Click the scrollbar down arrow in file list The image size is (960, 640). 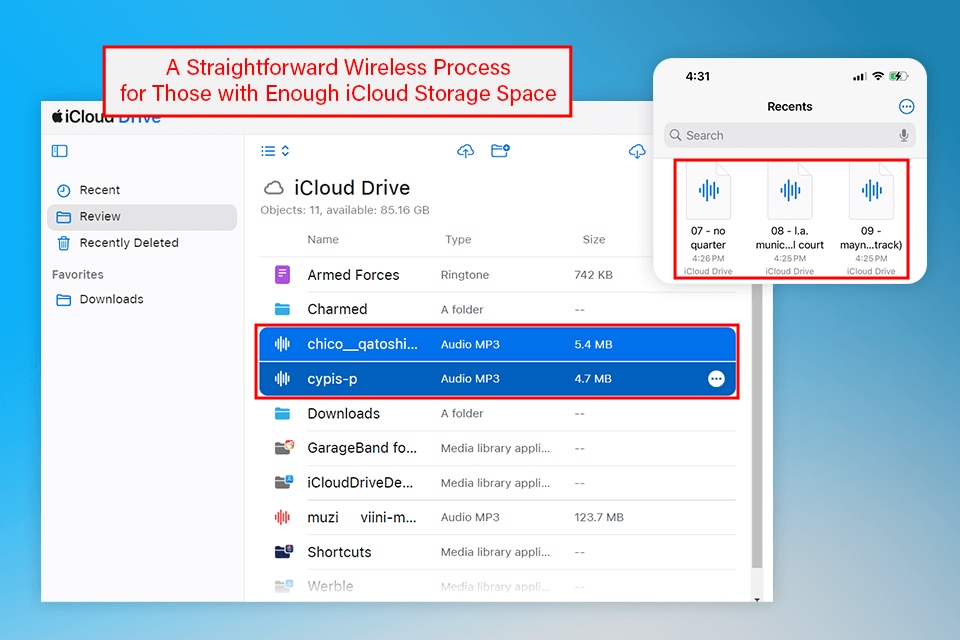(x=757, y=599)
